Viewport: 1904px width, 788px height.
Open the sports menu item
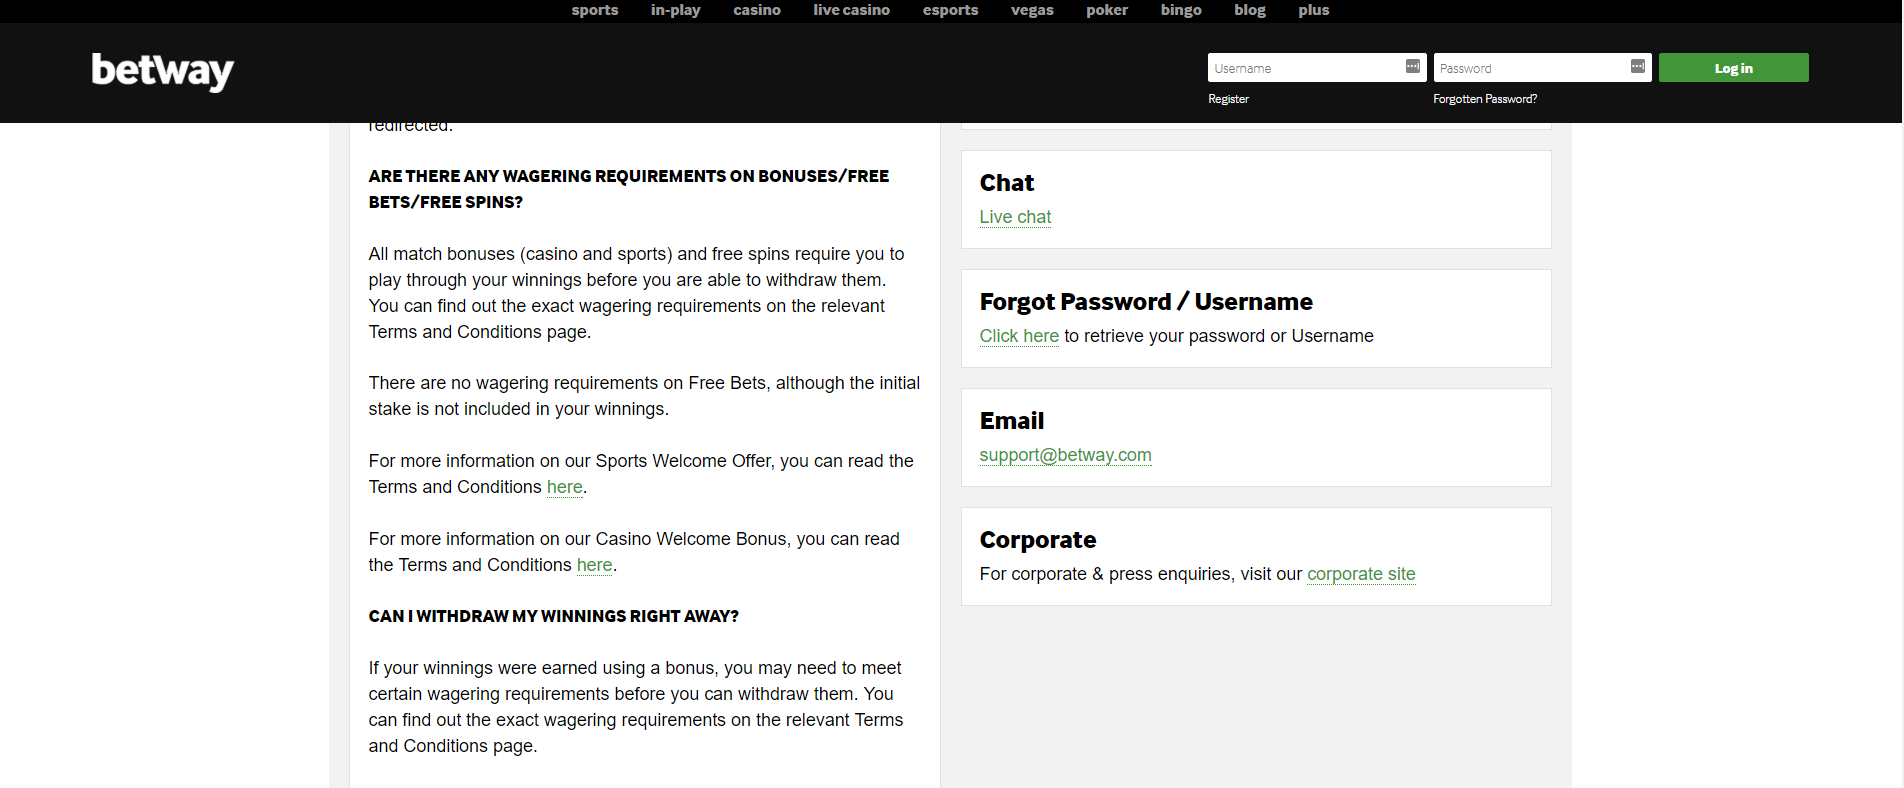[595, 10]
